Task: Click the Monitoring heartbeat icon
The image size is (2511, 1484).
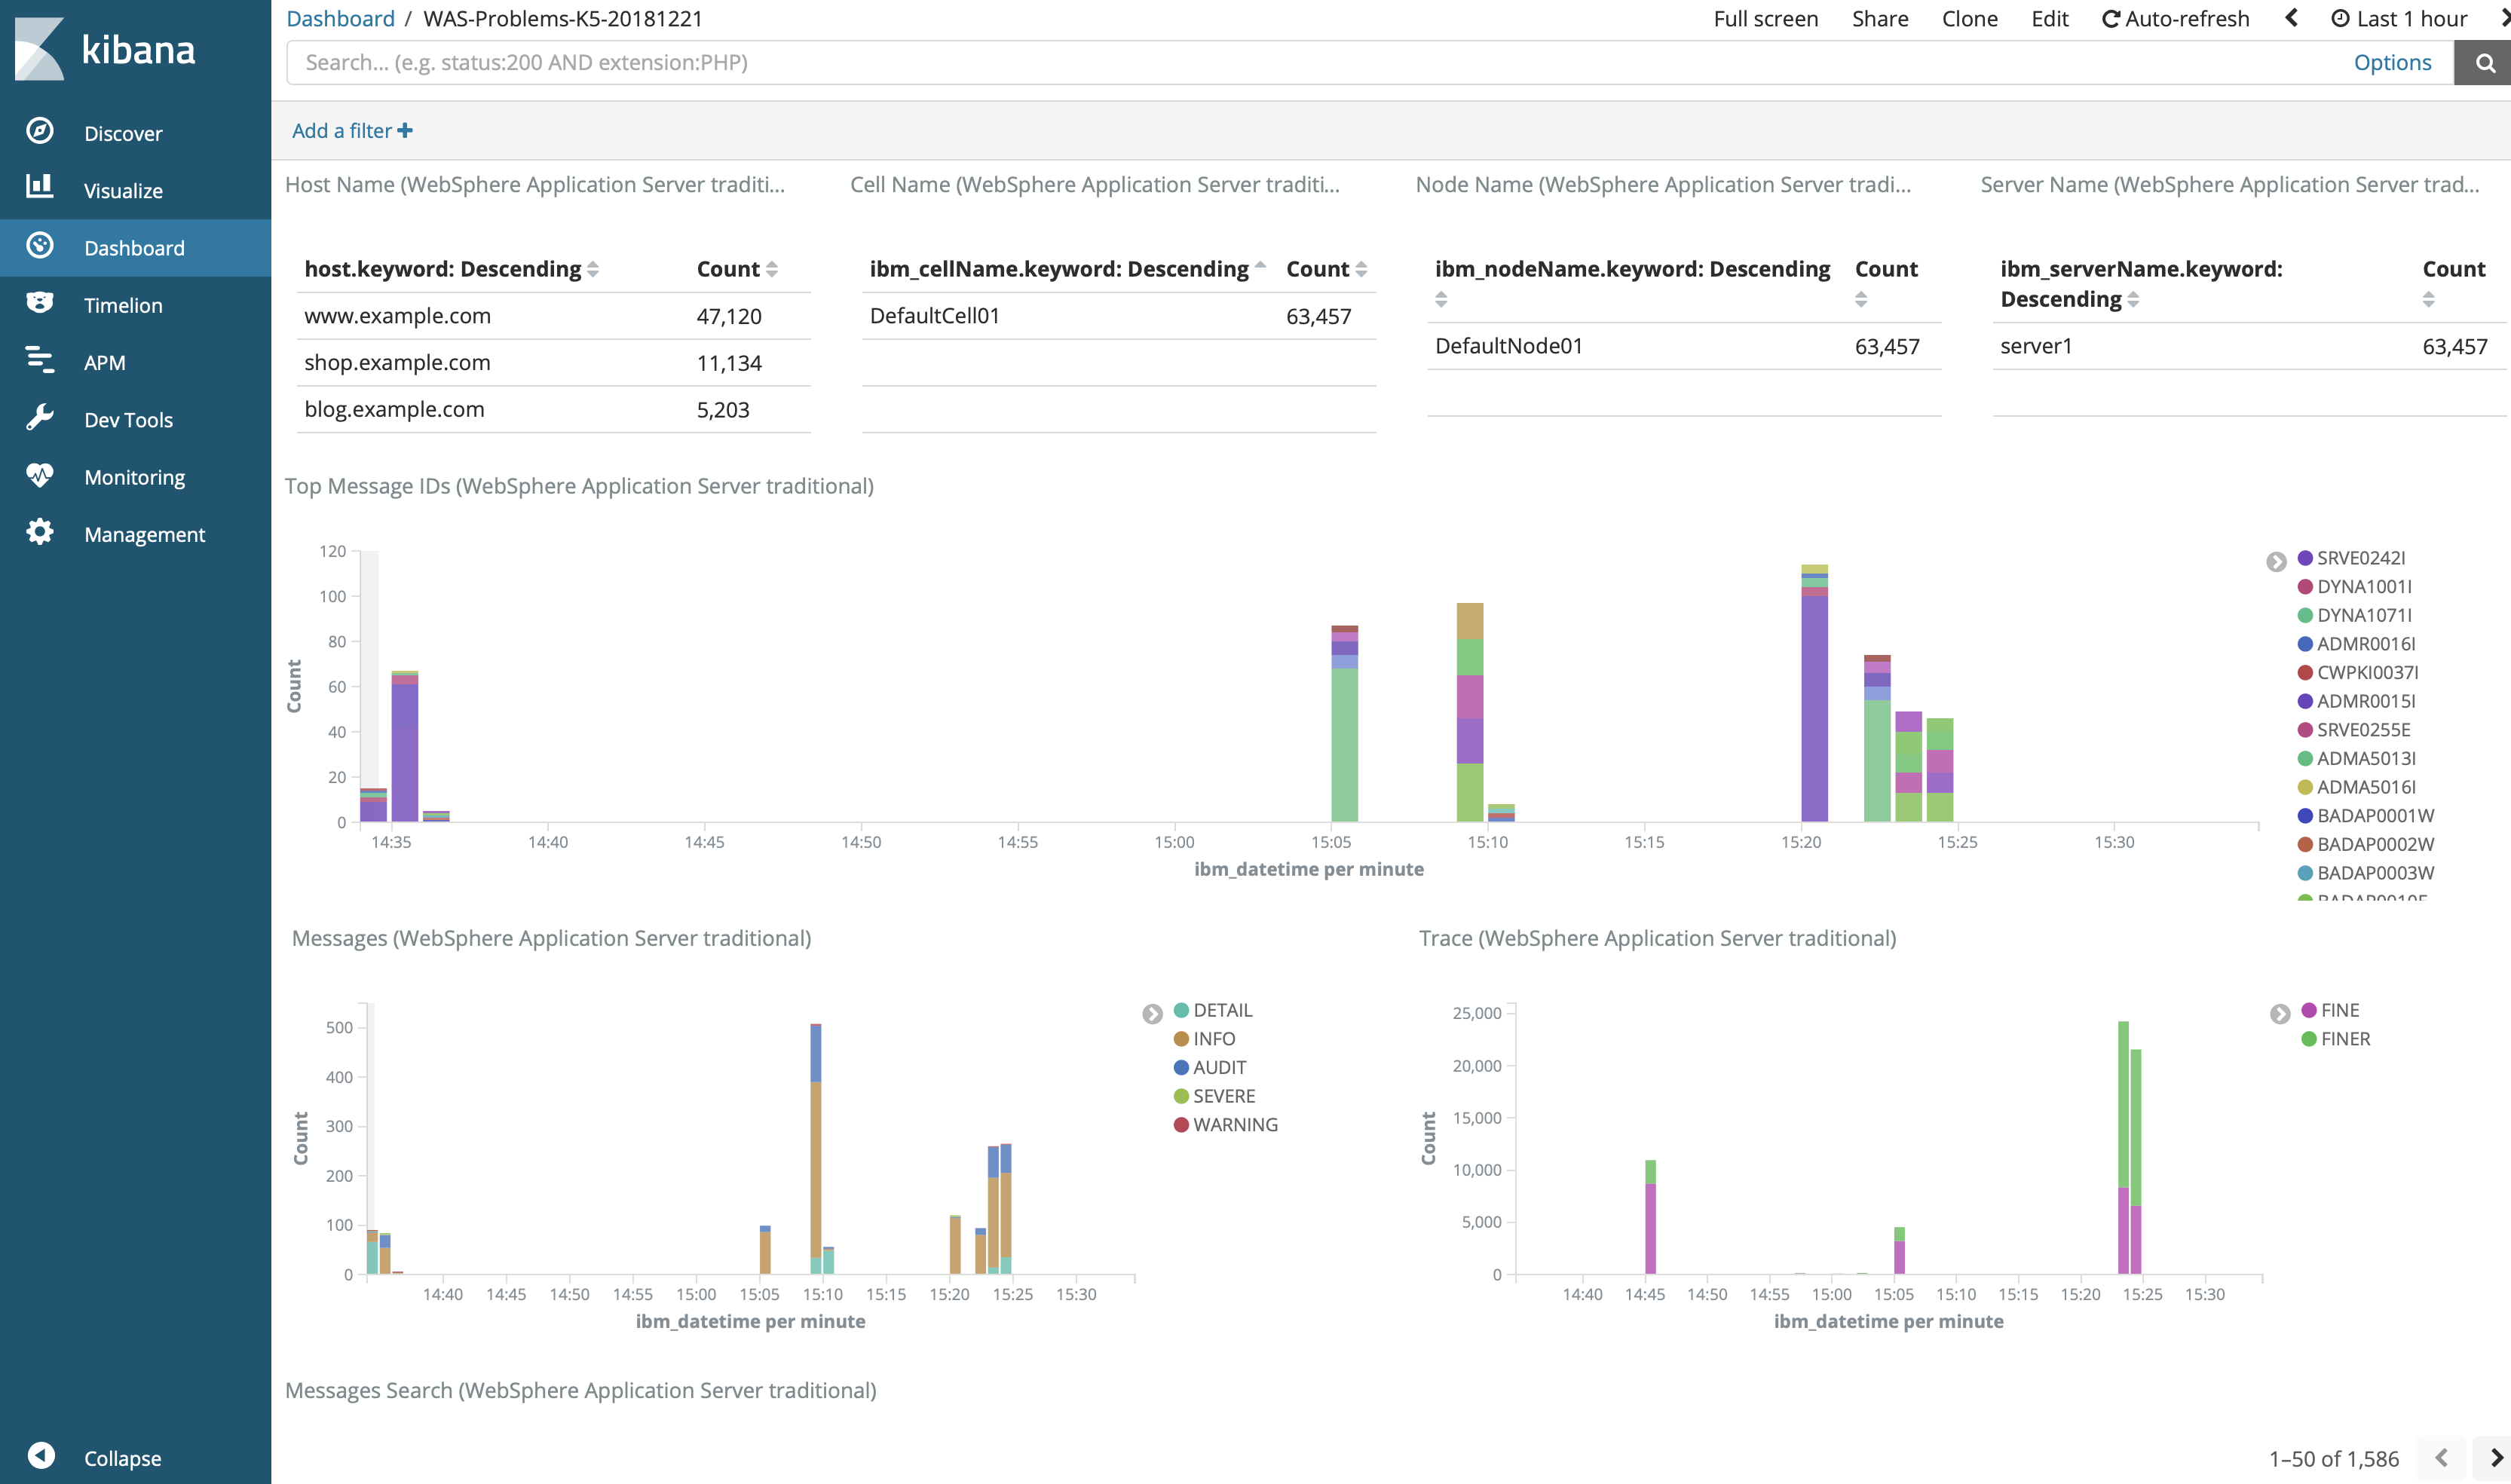Action: pyautogui.click(x=40, y=475)
